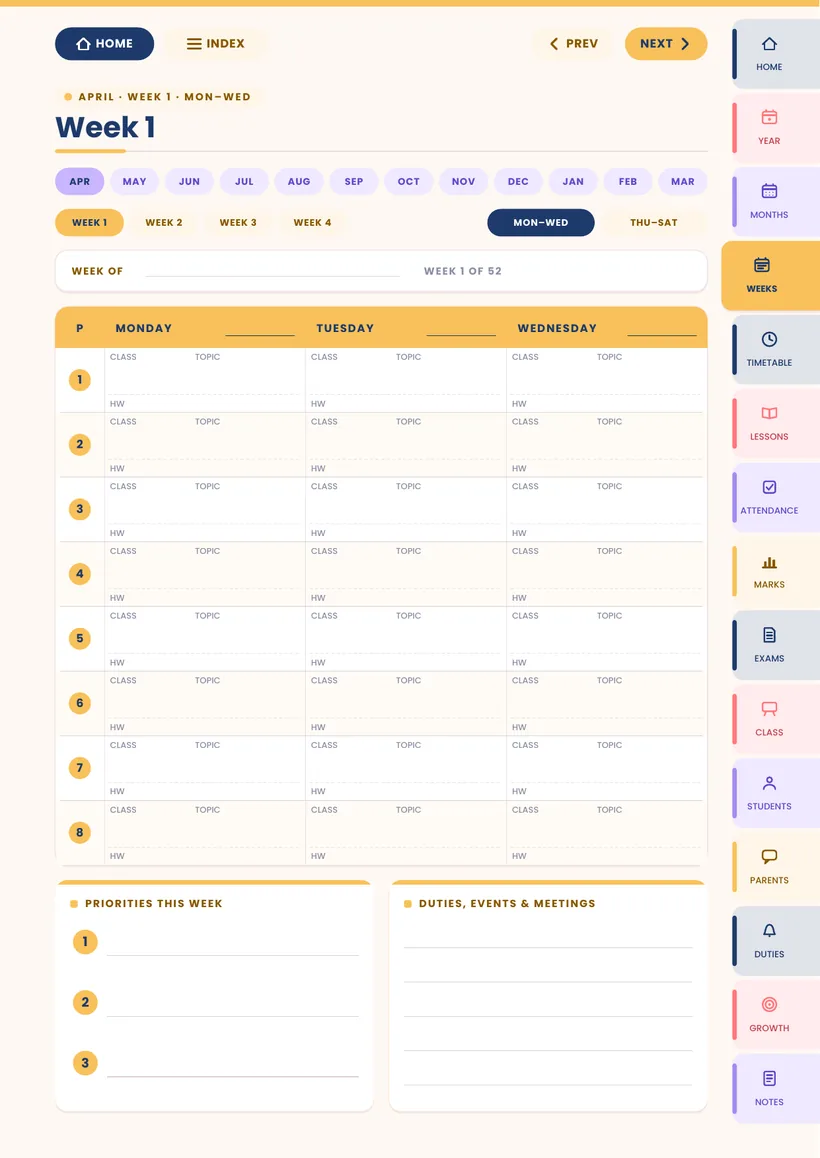The width and height of the screenshot is (820, 1158).
Task: Open the Lessons book icon
Action: tap(769, 413)
